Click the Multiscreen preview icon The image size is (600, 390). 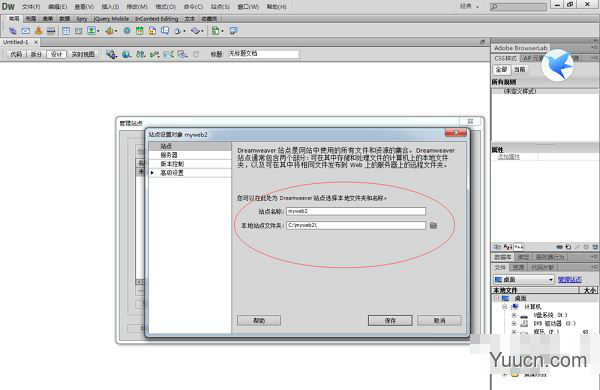pos(111,55)
